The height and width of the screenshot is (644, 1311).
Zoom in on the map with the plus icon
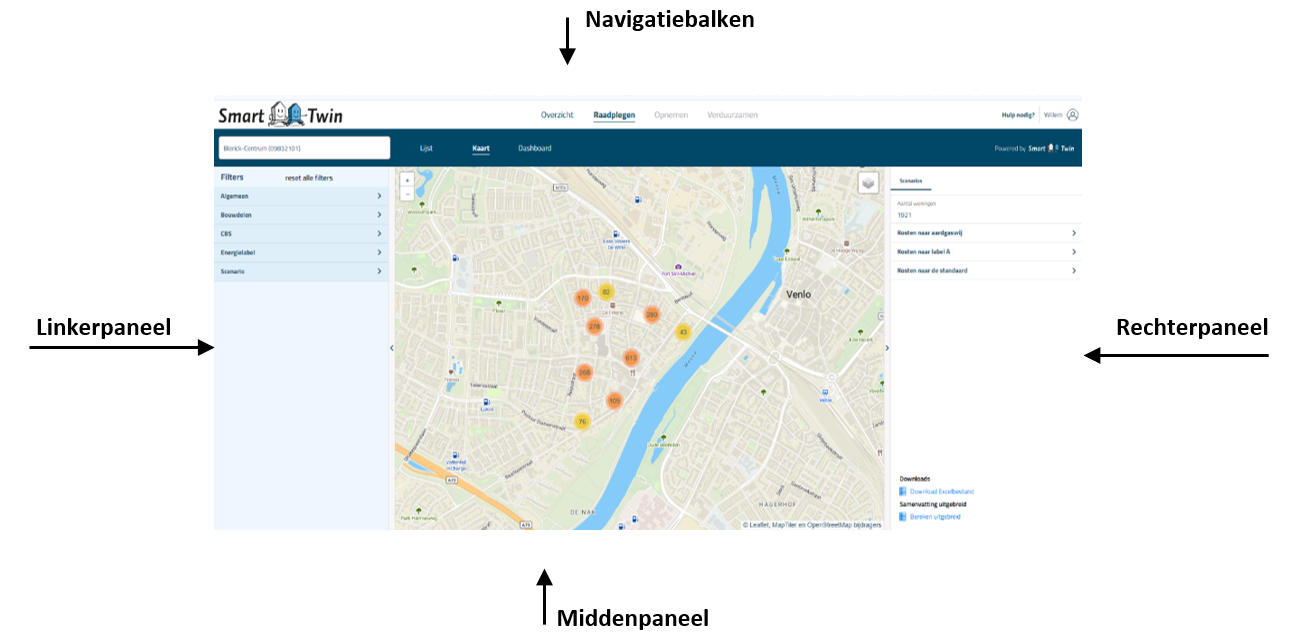click(407, 181)
